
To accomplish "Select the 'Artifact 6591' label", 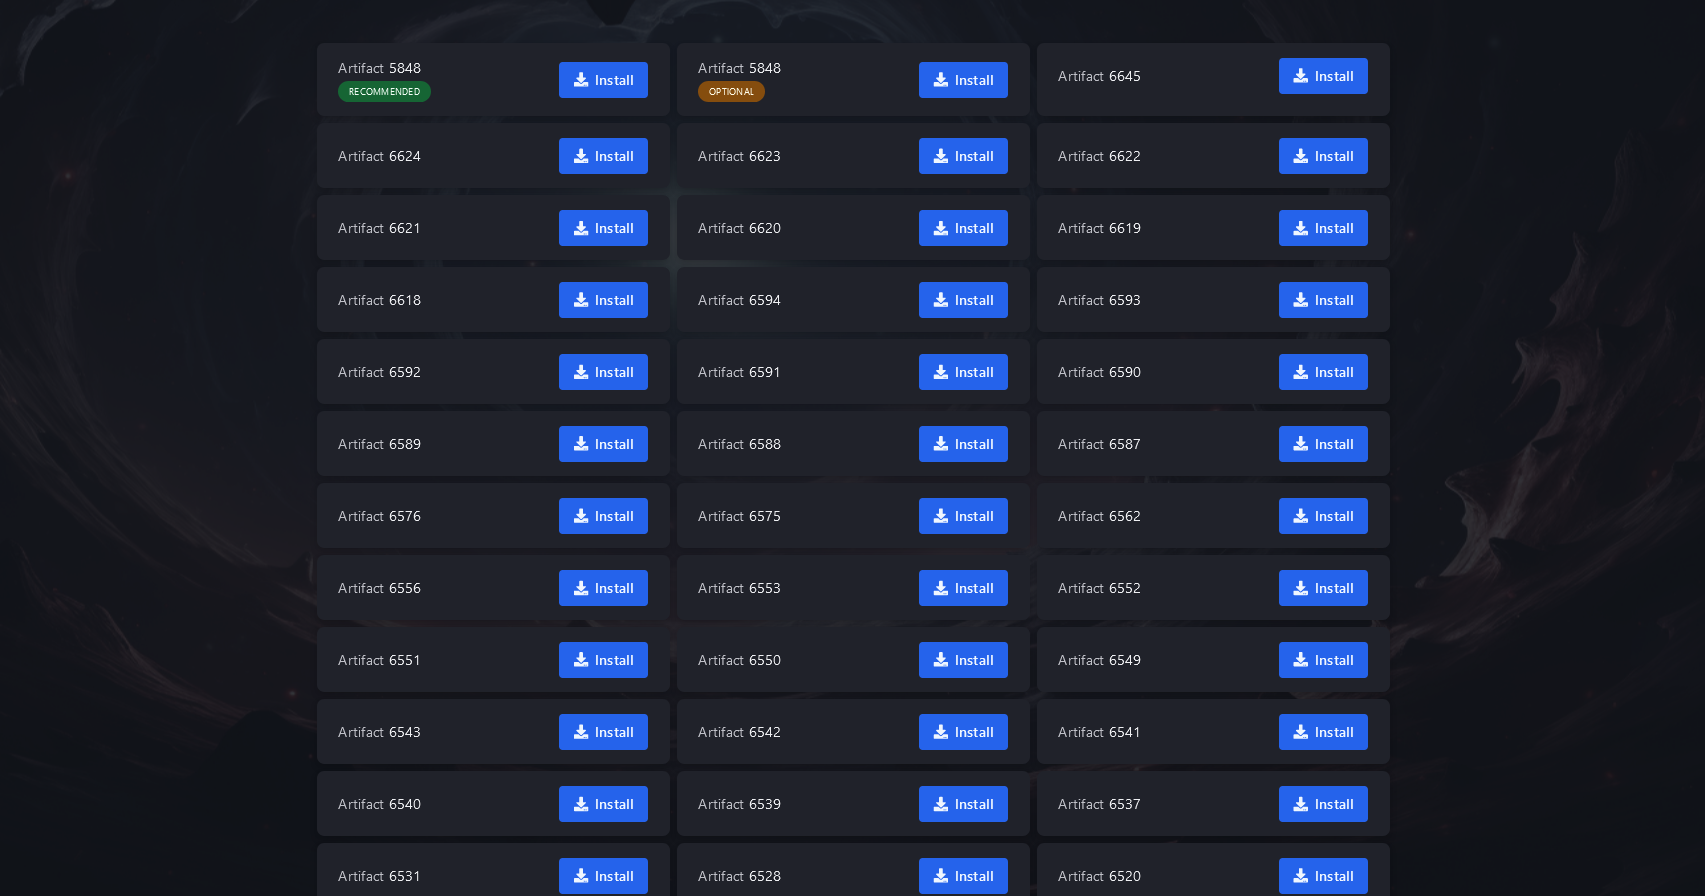I will [739, 372].
